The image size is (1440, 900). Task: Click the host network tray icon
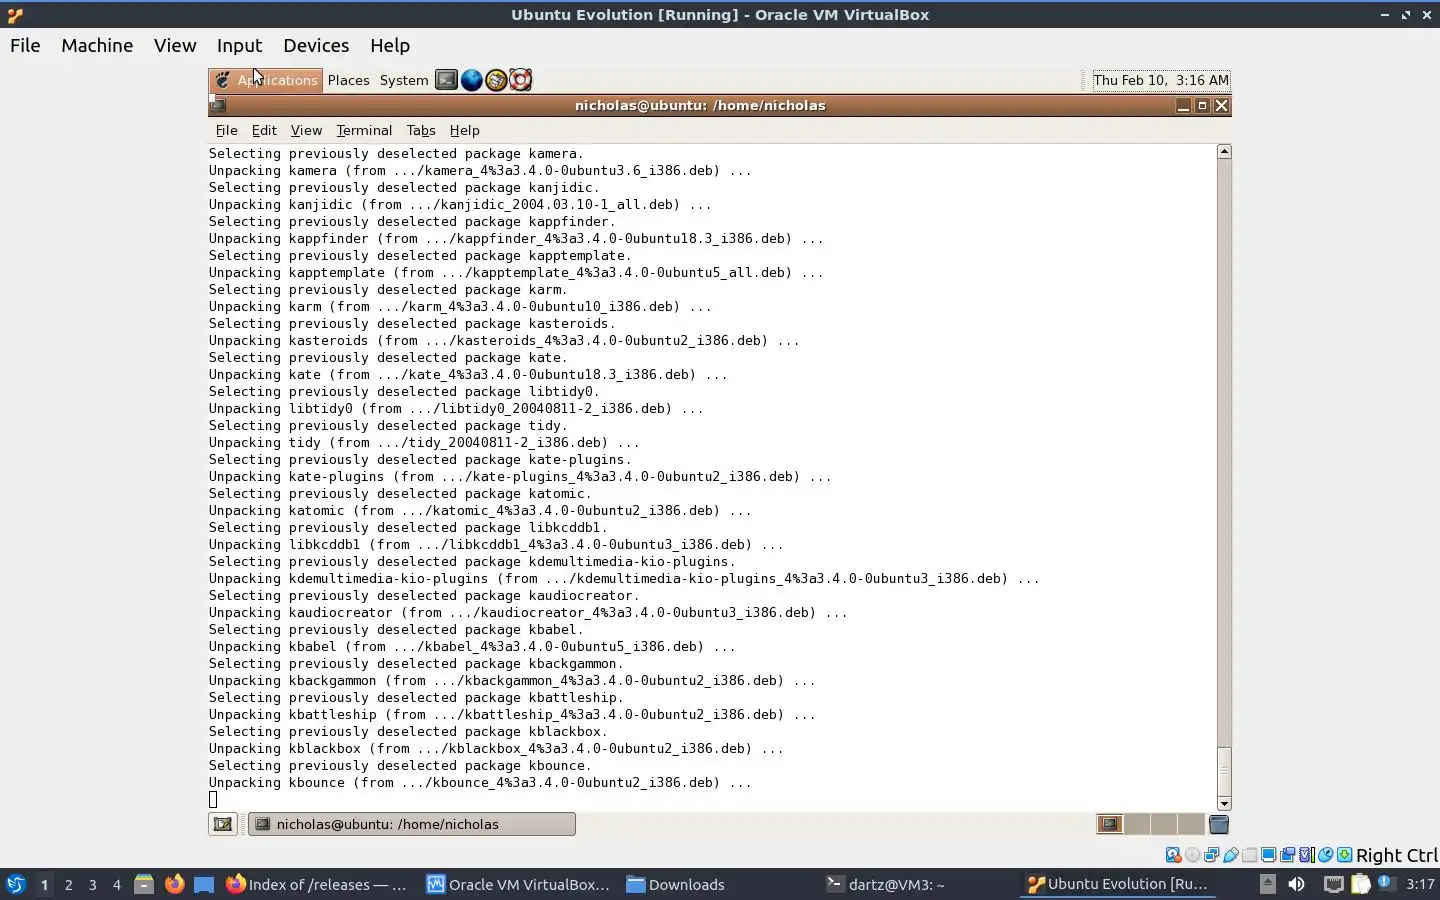coord(1334,884)
